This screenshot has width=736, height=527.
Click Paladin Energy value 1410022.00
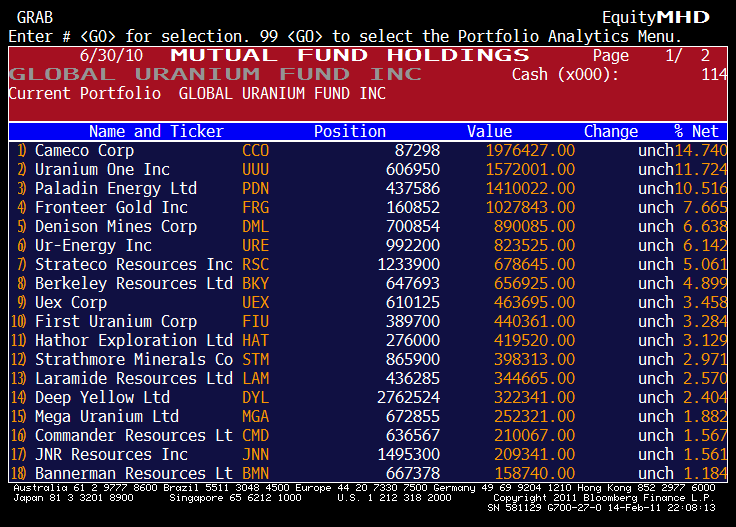(x=530, y=189)
